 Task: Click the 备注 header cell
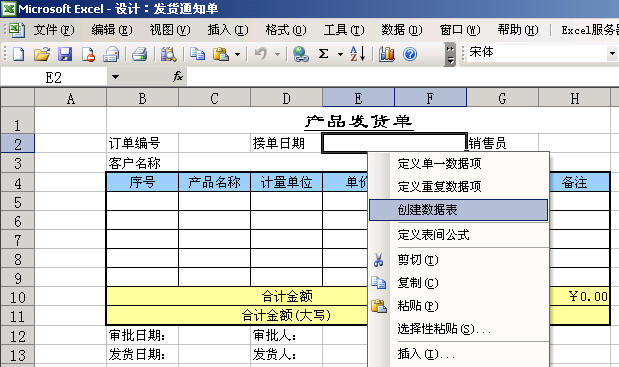[580, 182]
